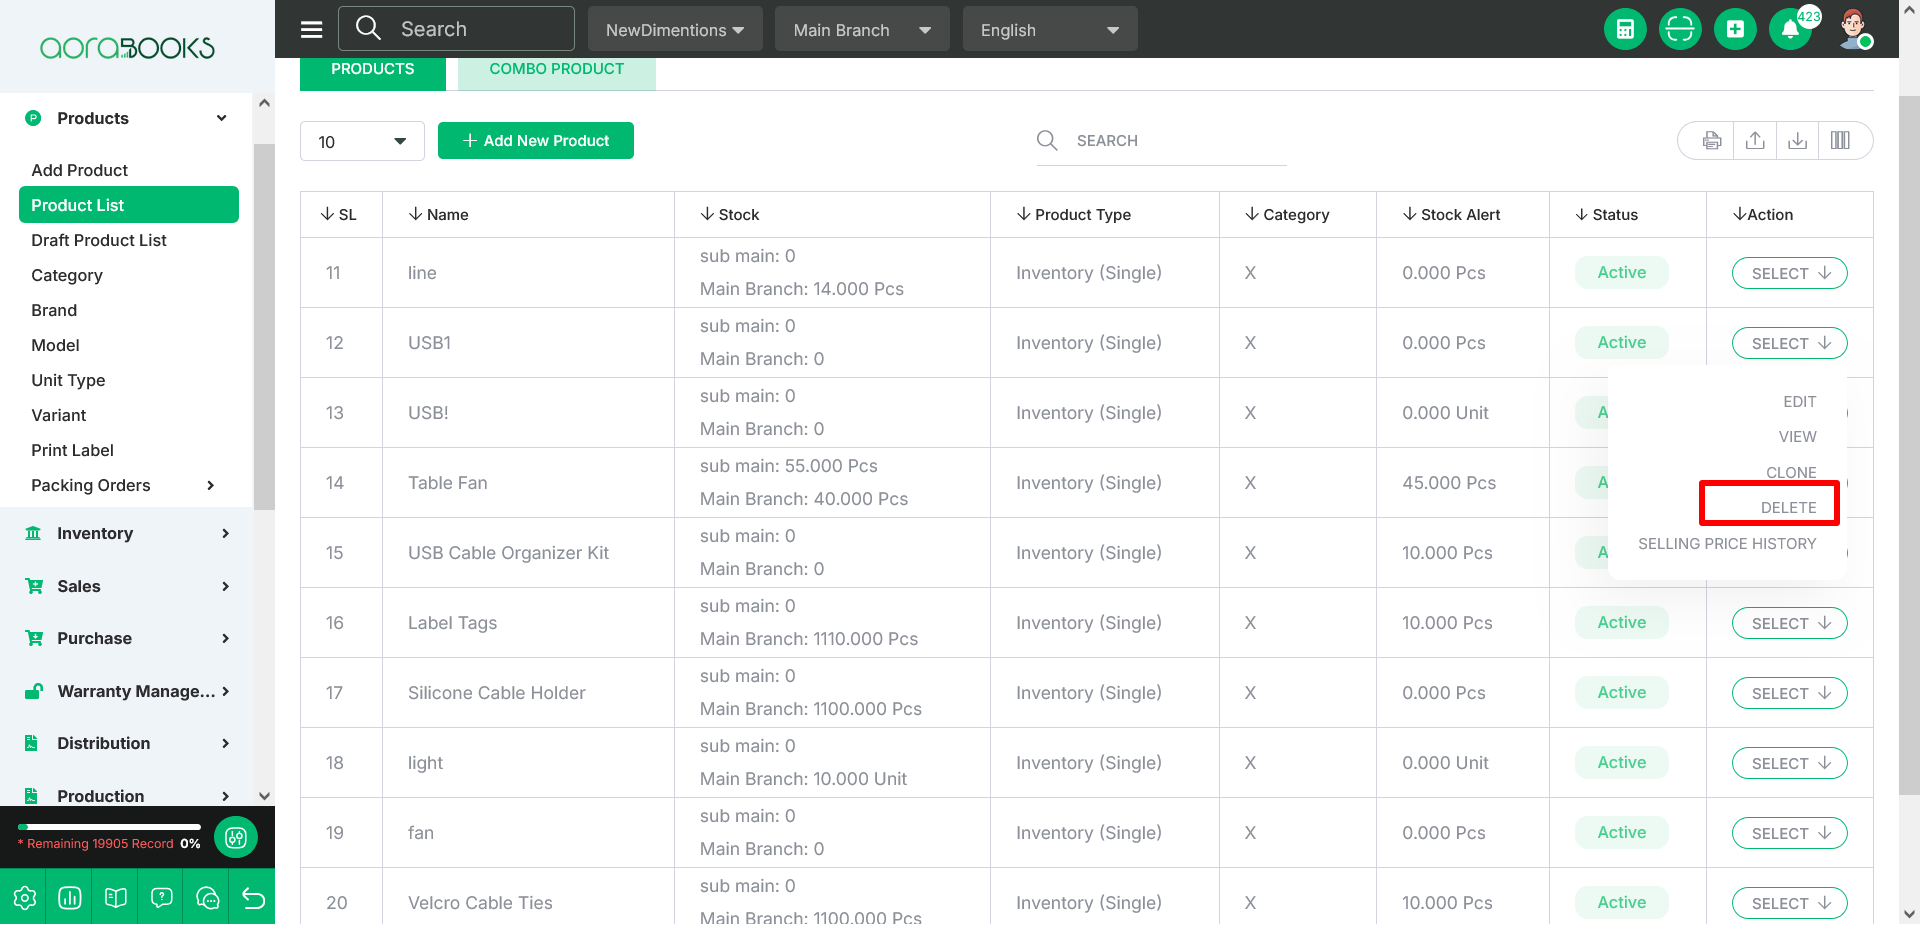Image resolution: width=1920 pixels, height=925 pixels.
Task: Open English language dropdown
Action: (x=1050, y=29)
